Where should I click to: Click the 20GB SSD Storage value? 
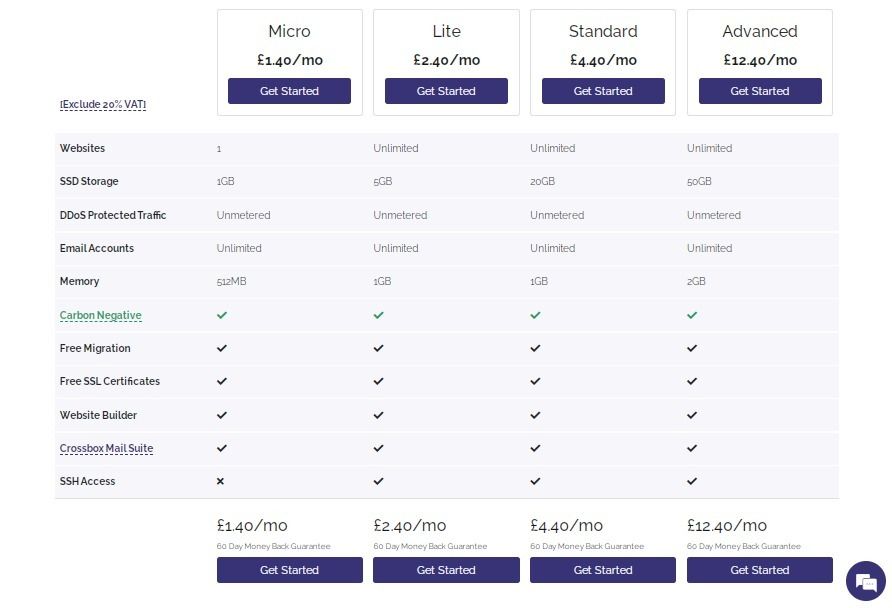click(x=543, y=181)
